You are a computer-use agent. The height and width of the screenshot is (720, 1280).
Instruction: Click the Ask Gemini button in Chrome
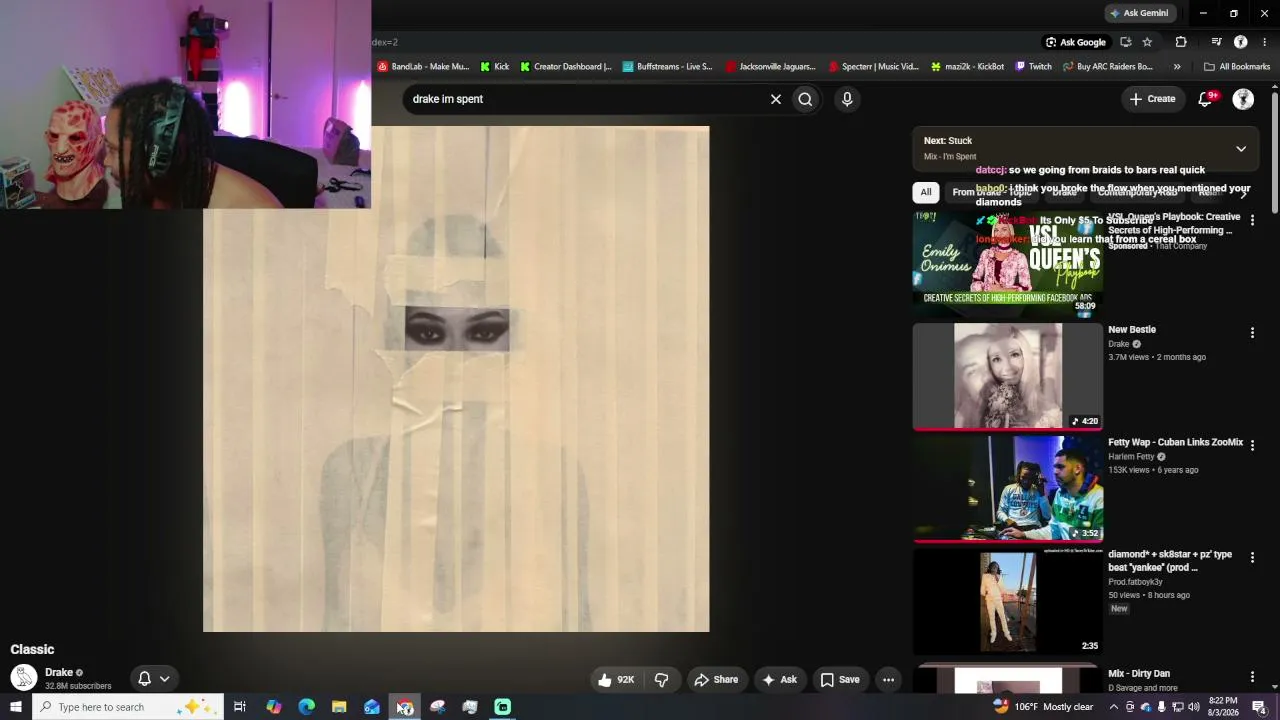pos(1138,13)
